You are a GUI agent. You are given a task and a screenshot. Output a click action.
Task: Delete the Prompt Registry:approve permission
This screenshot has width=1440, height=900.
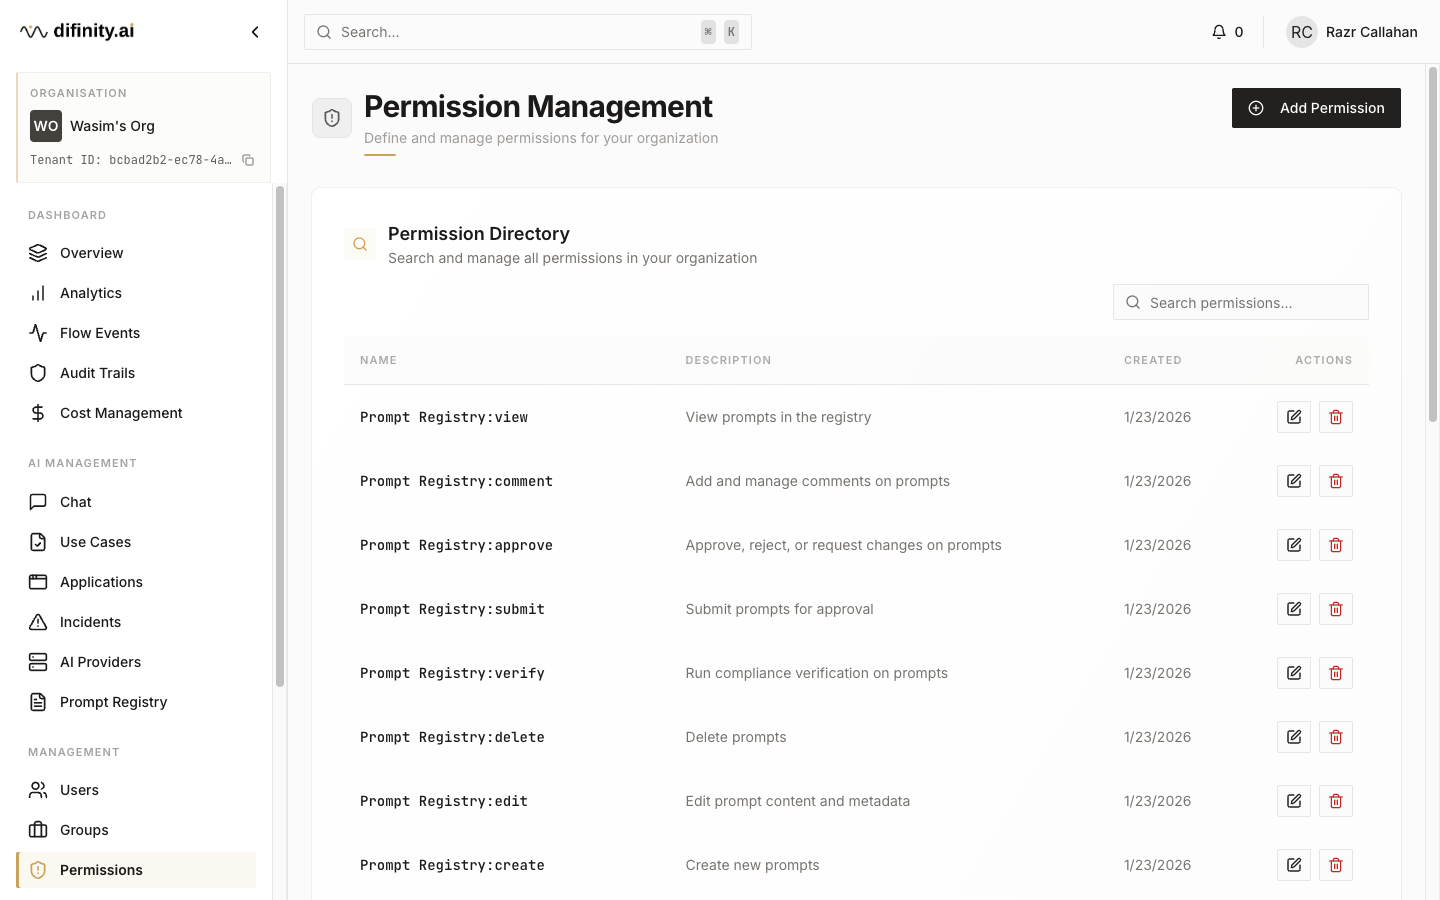coord(1336,545)
